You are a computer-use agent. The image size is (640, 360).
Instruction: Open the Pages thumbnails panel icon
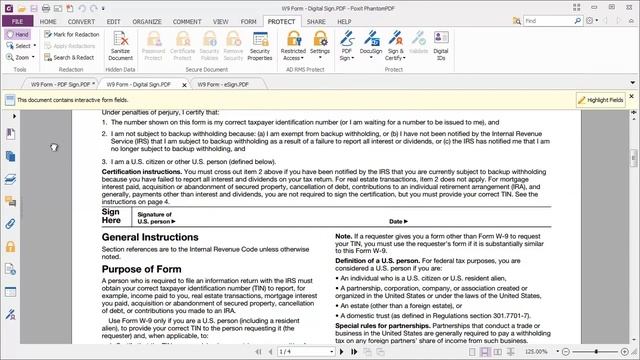tap(11, 156)
